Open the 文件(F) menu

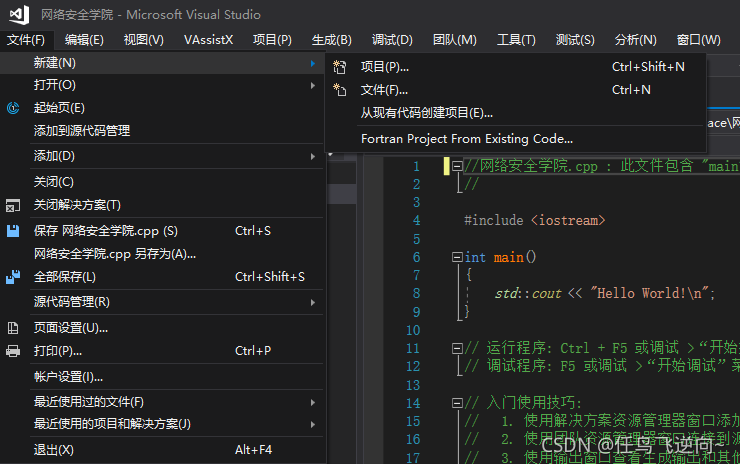pos(26,40)
